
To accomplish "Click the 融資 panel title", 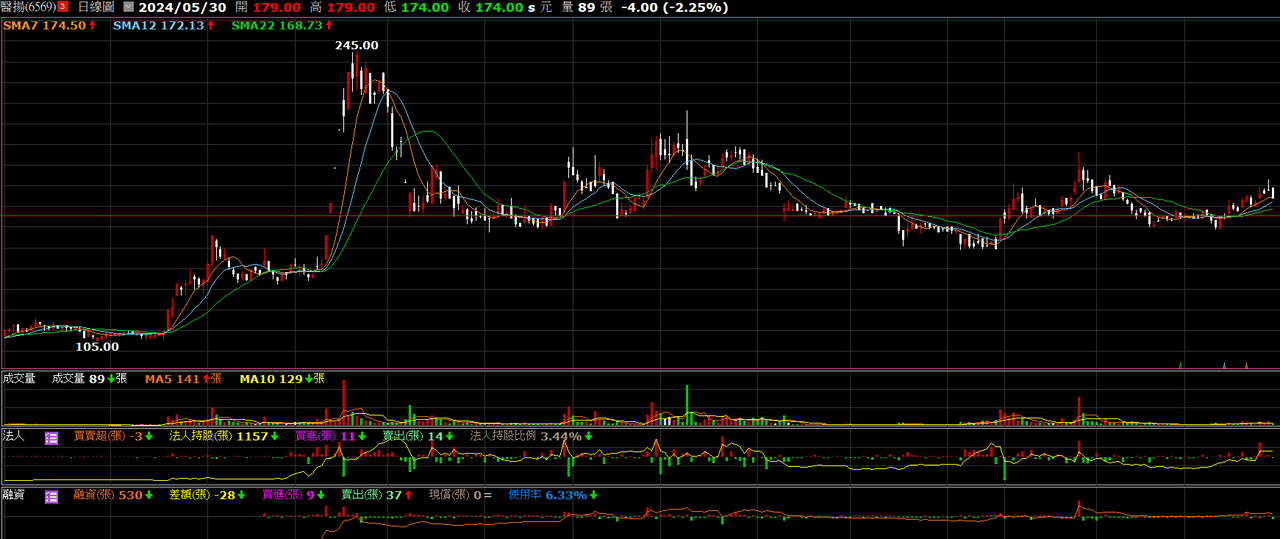I will [13, 495].
